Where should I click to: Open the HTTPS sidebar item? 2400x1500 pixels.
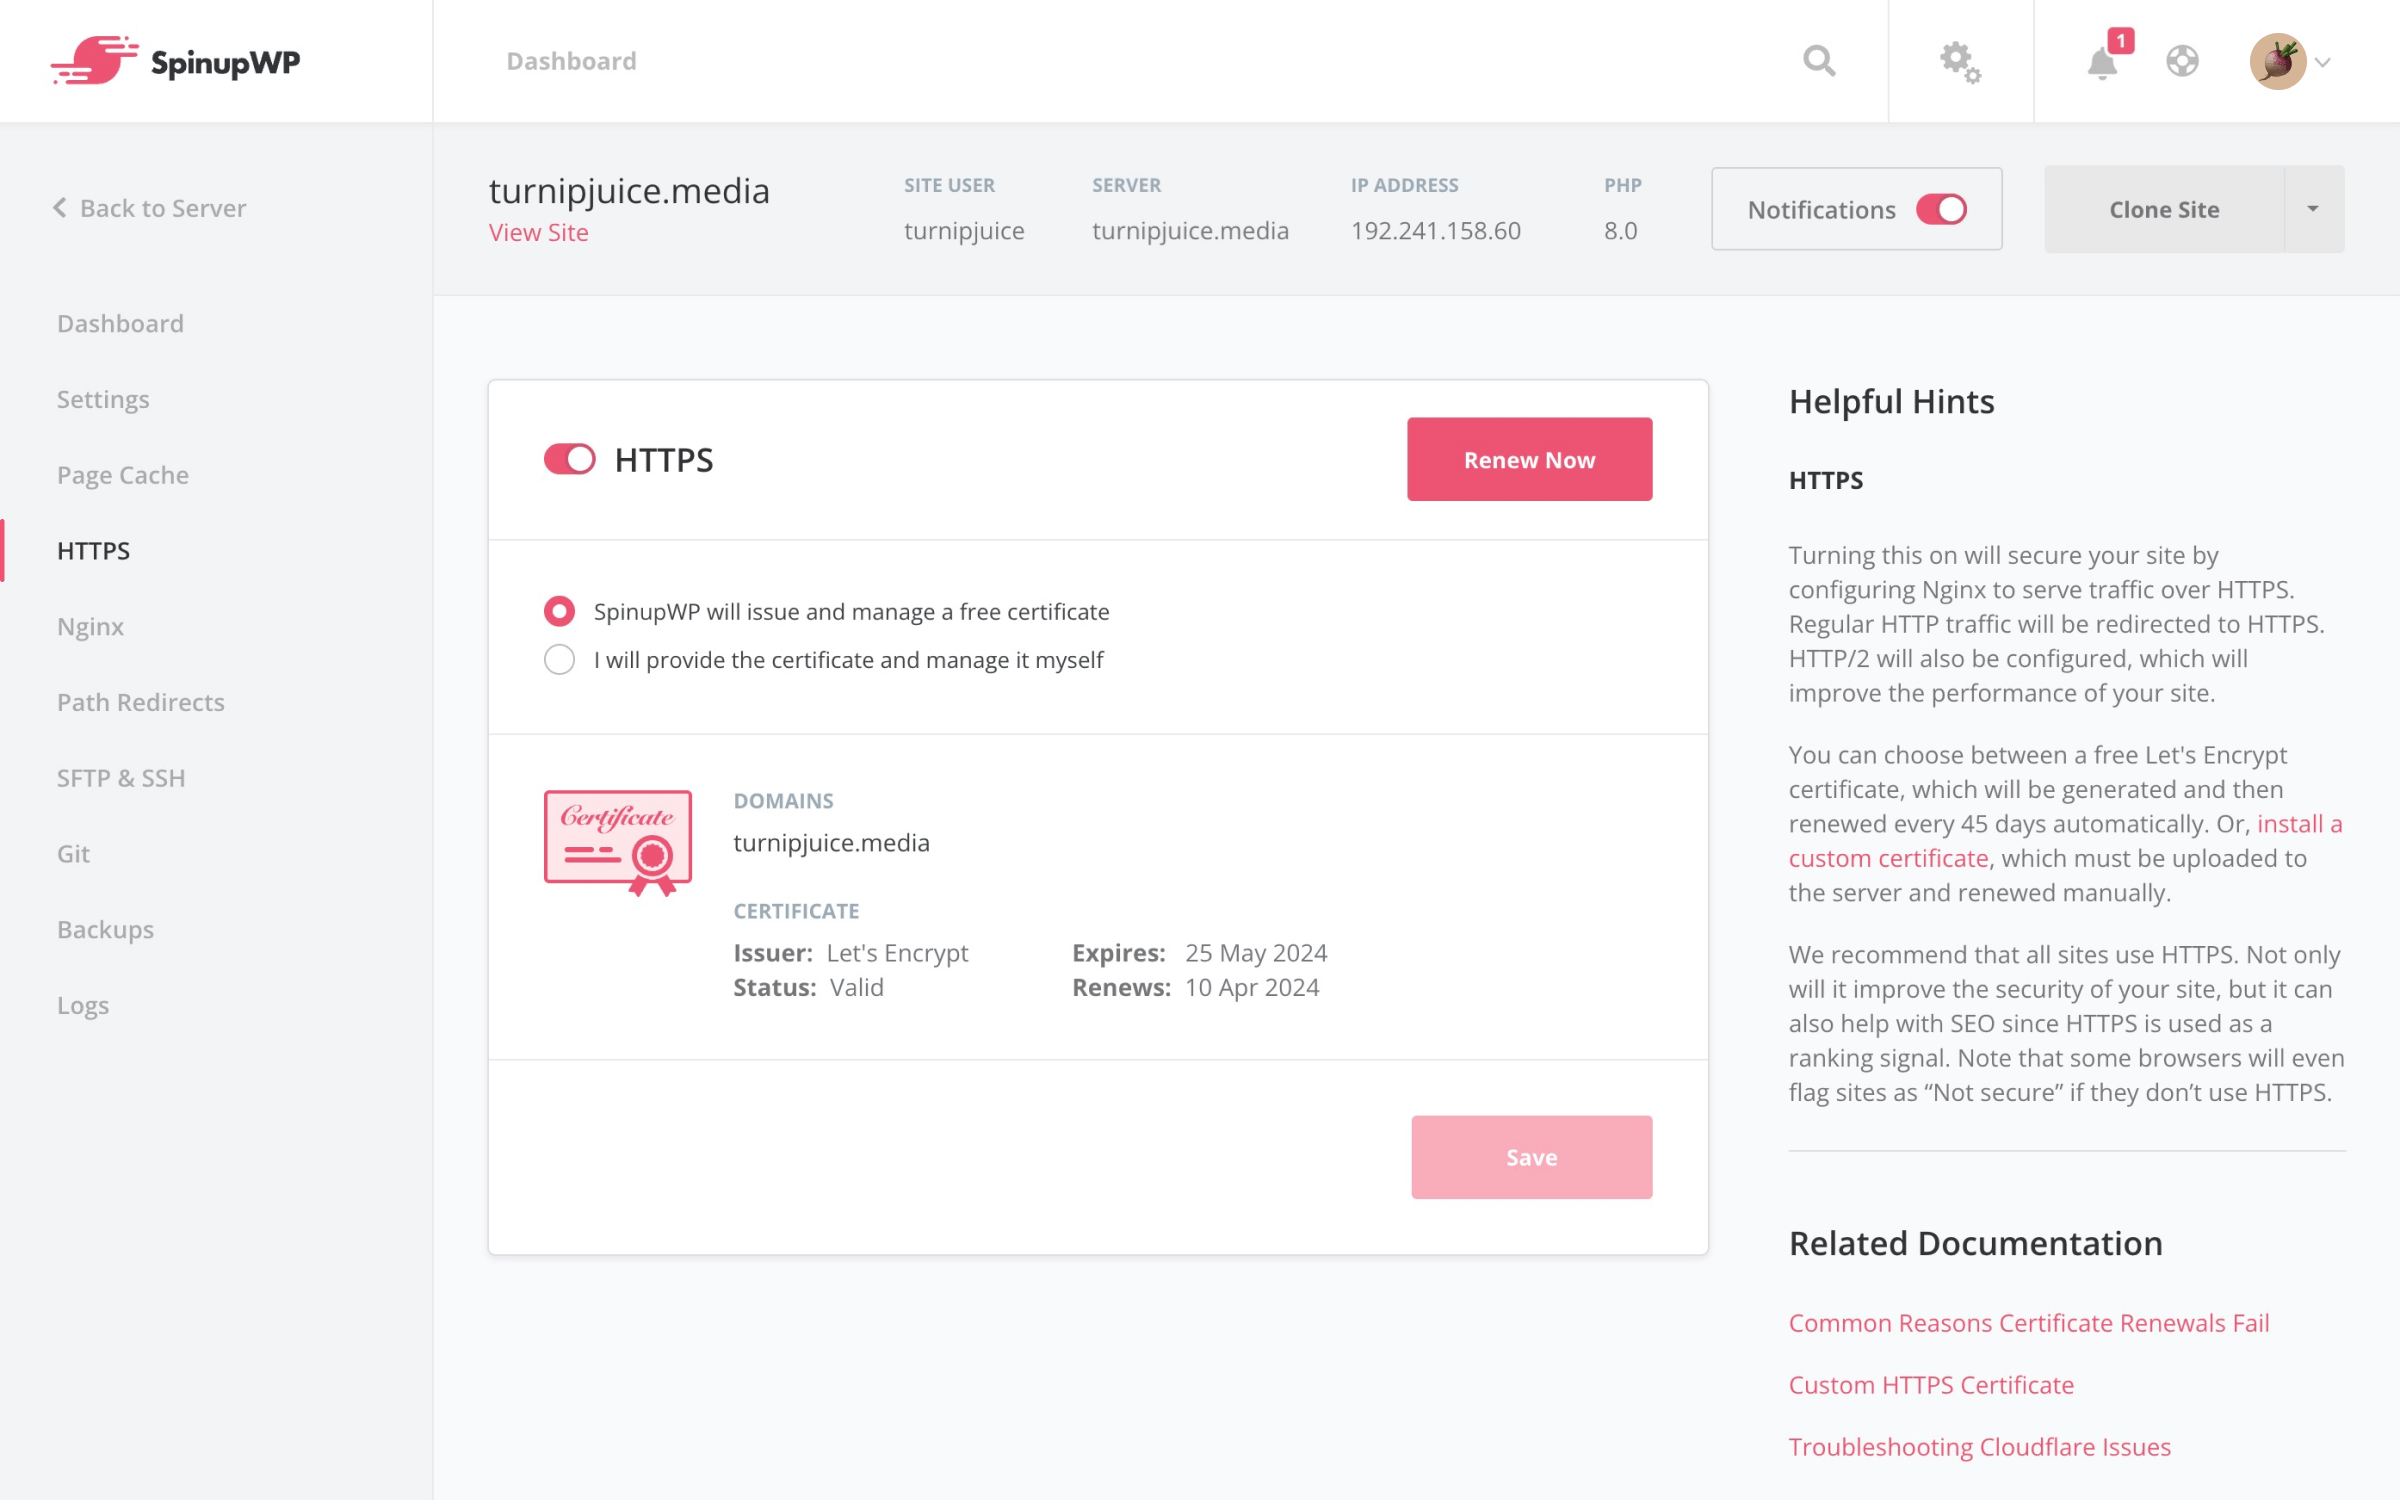(93, 550)
